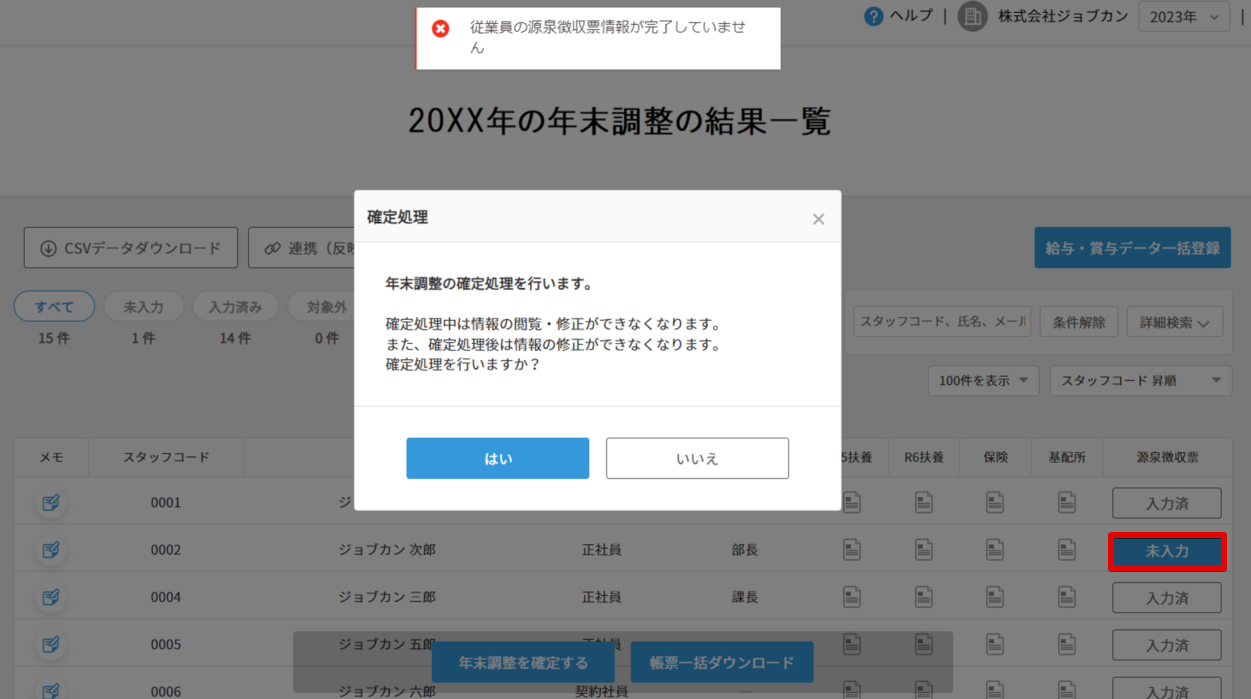Open memo icon for staff 0004

[x=51, y=597]
